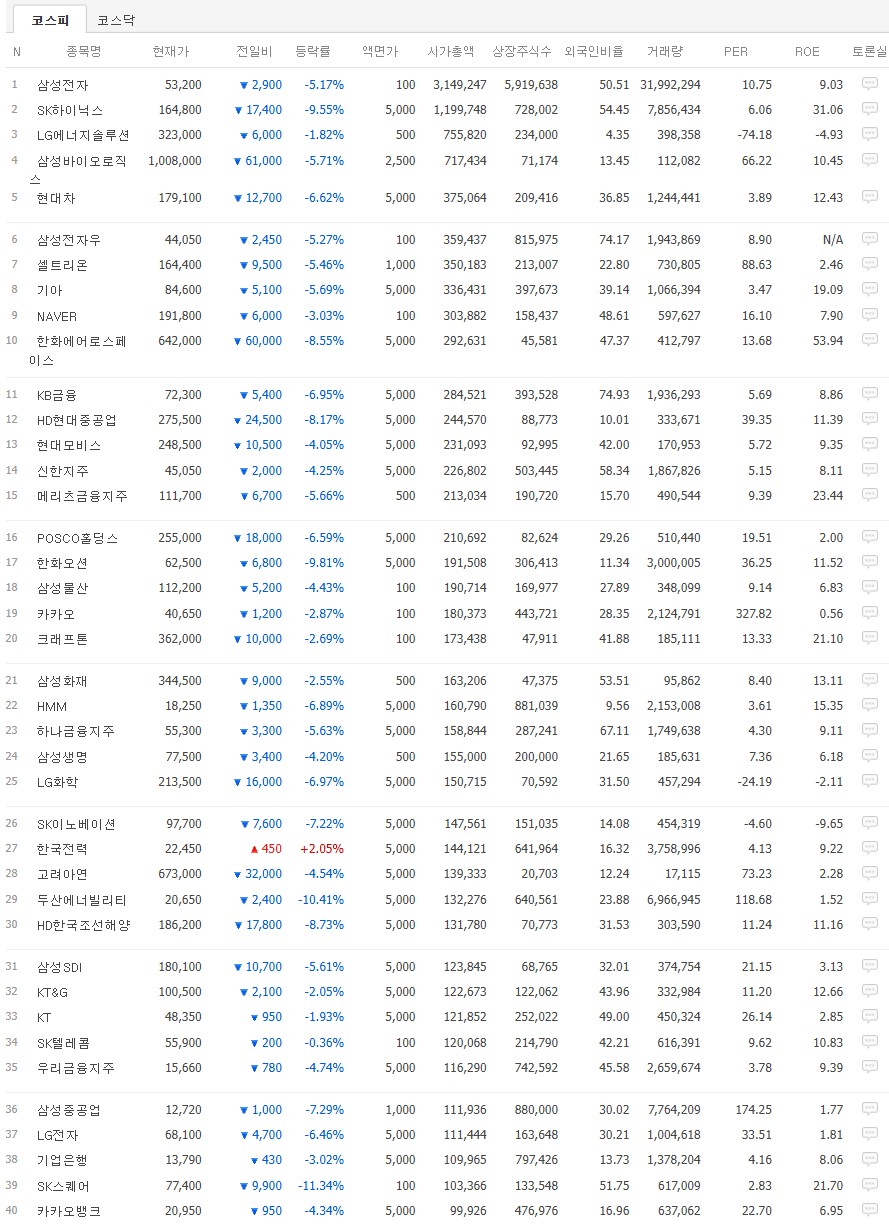Open discussion room icon for 현대차
Viewport: 889px width, 1231px height.
tap(869, 197)
